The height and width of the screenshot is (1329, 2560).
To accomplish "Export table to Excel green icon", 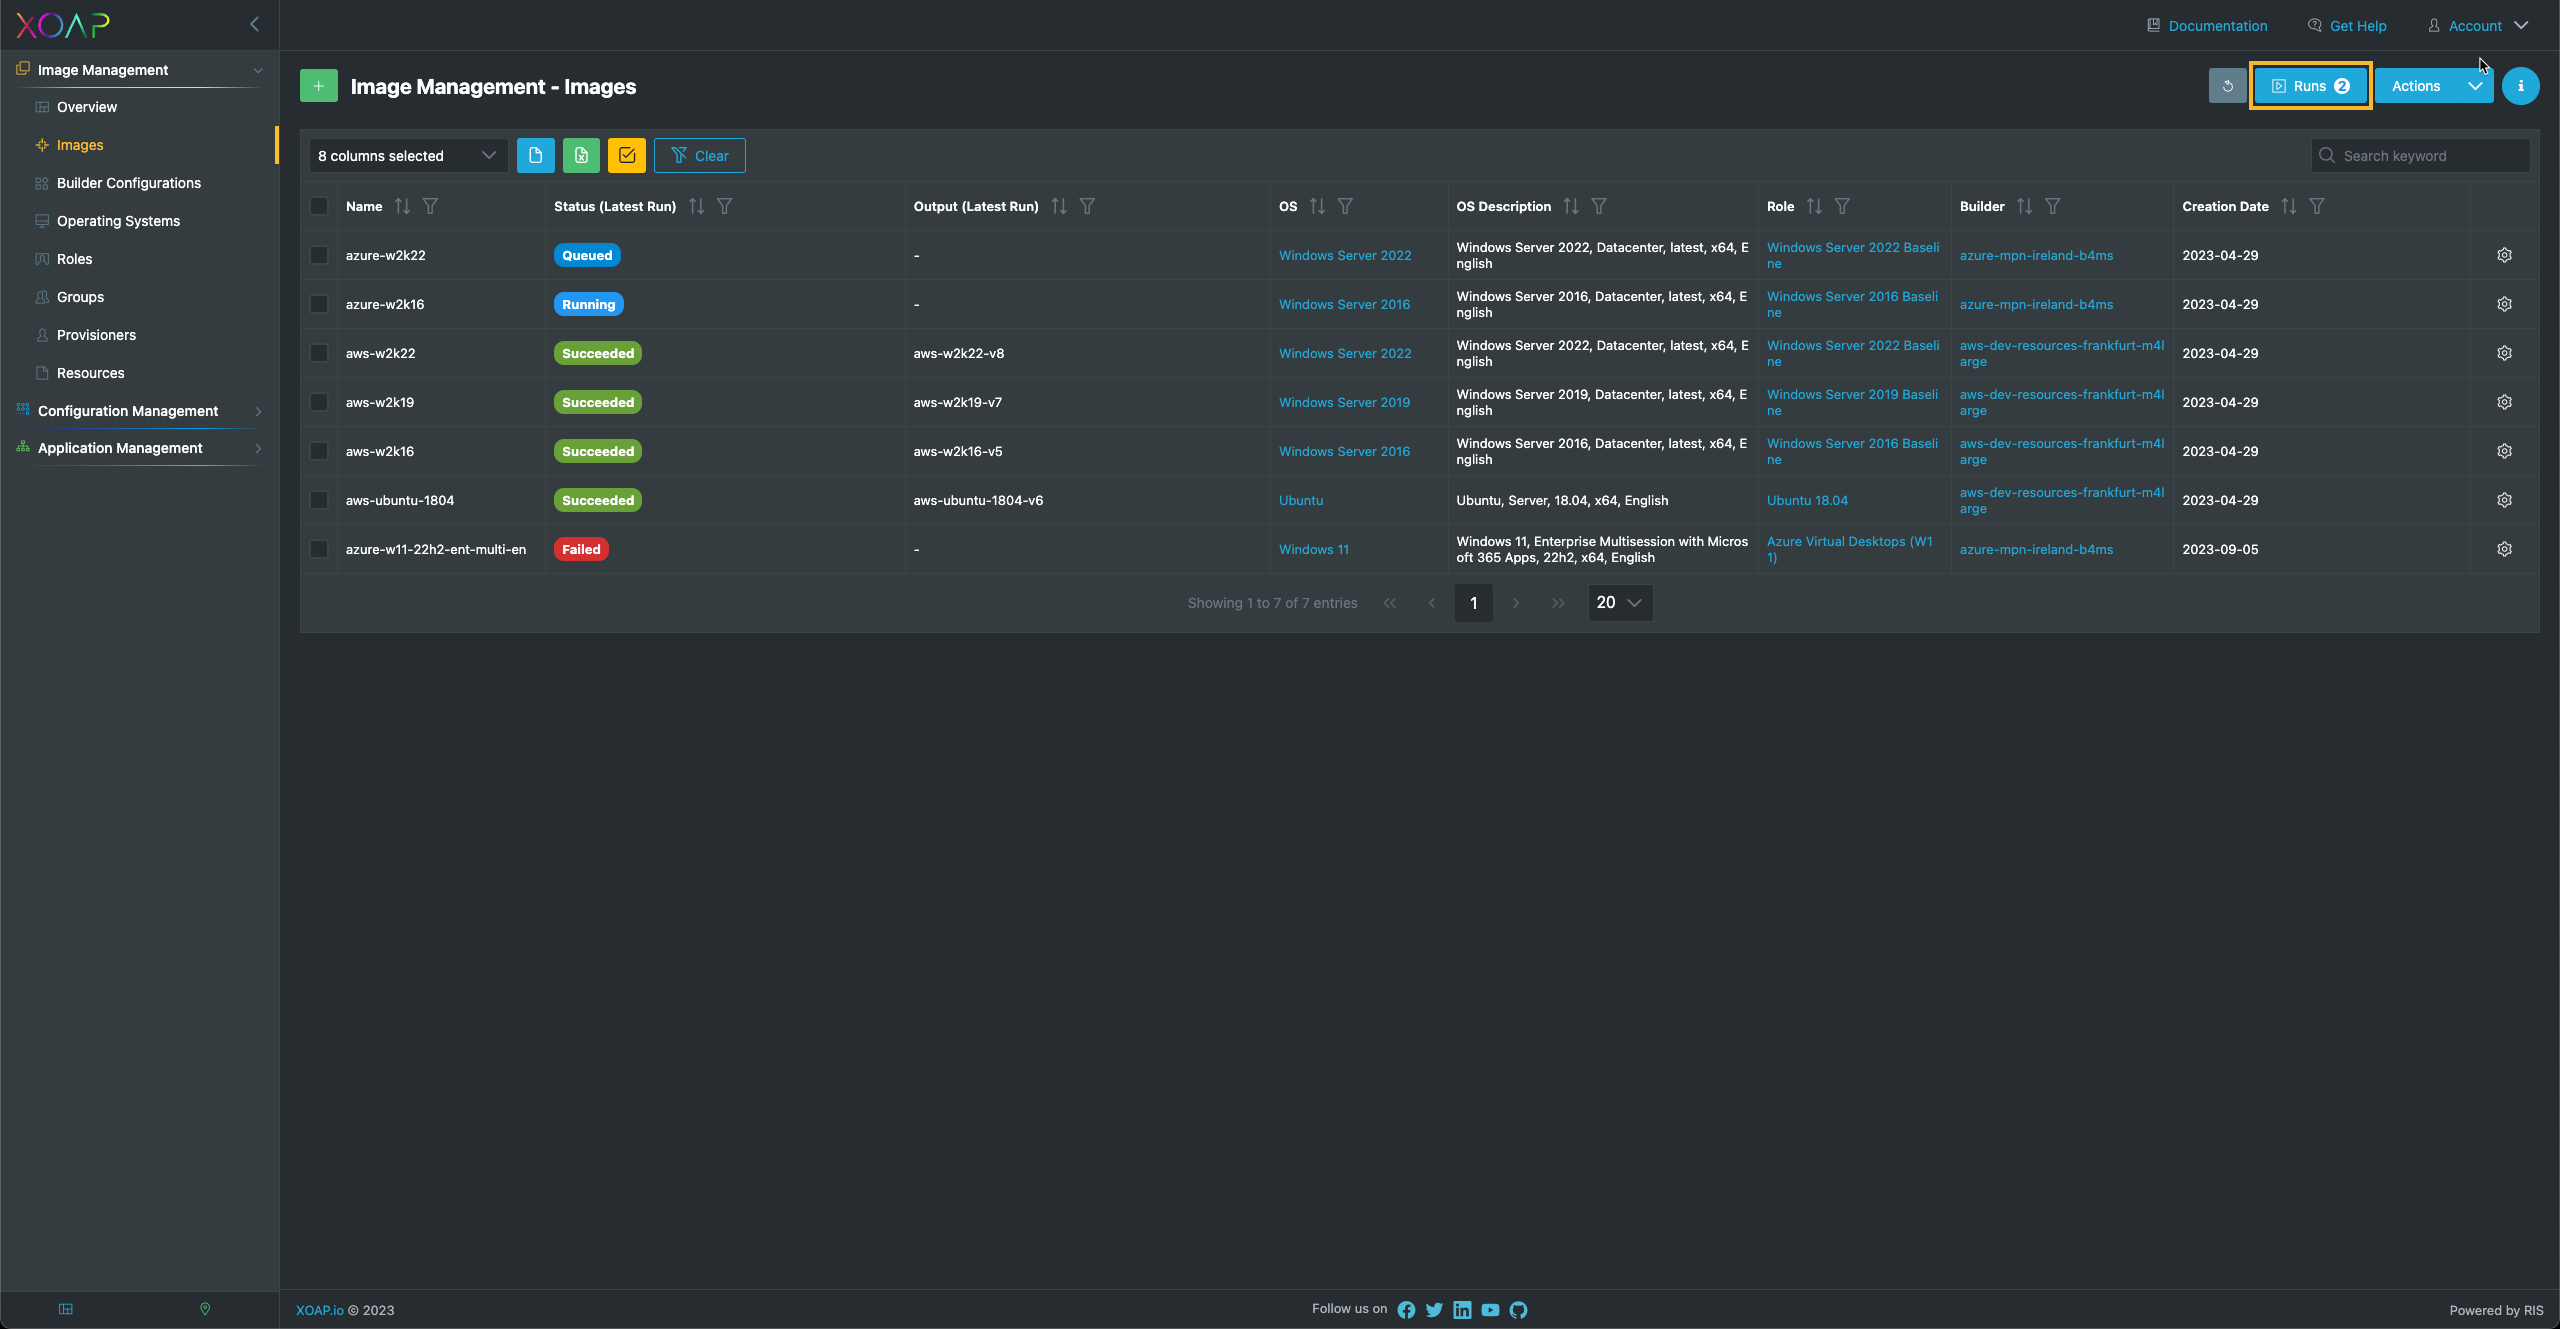I will 581,155.
